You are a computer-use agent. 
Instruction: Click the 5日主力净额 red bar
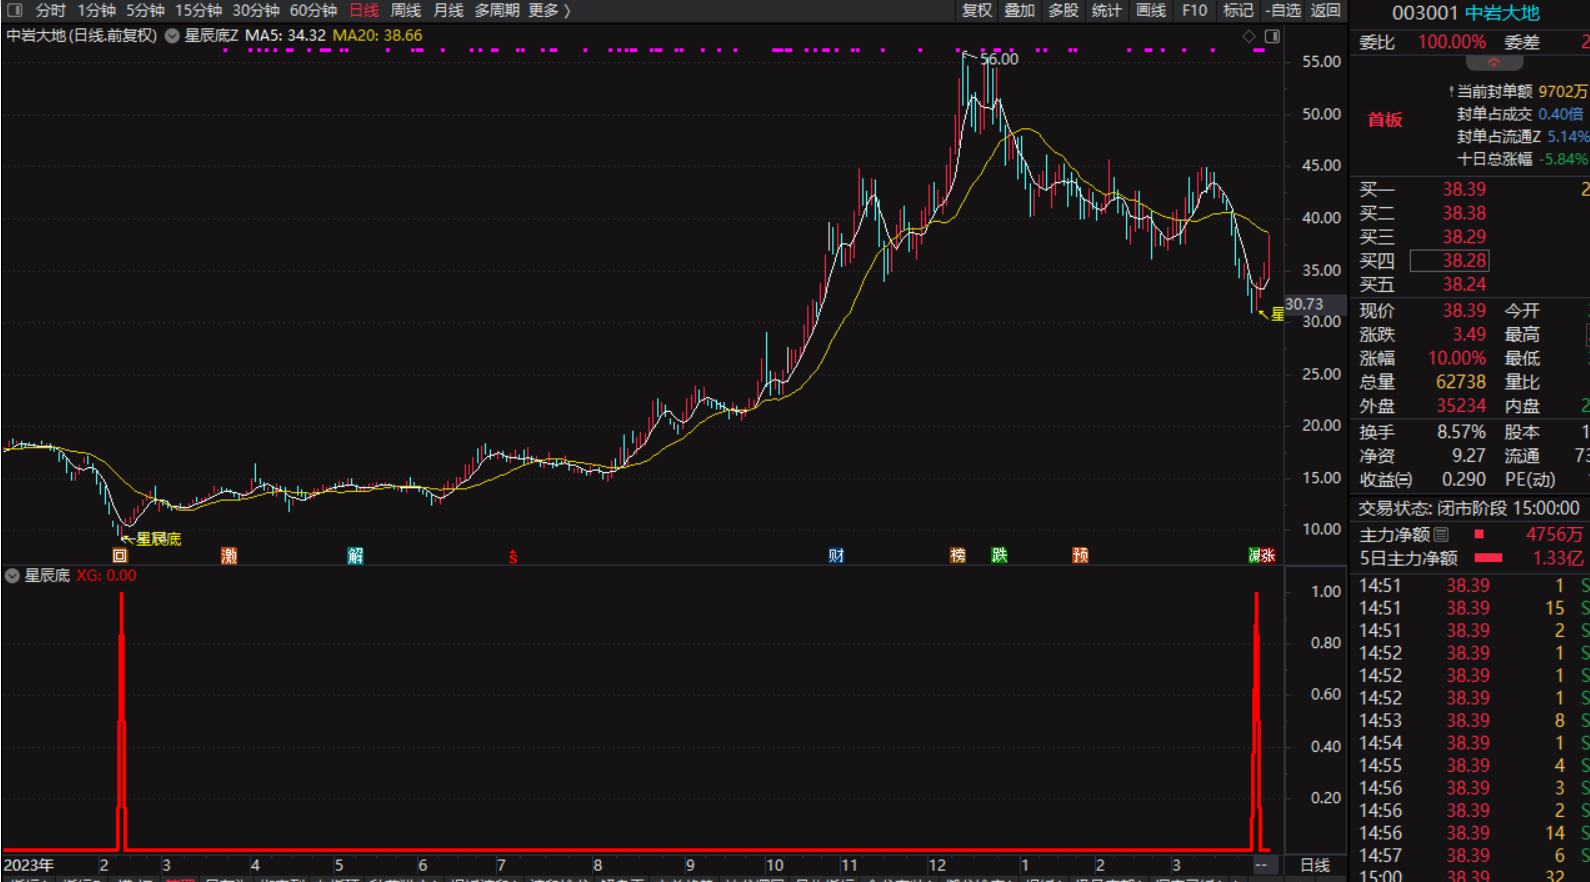click(x=1488, y=558)
